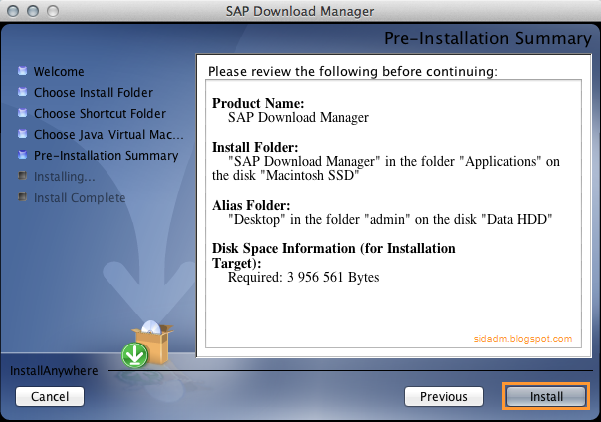Image resolution: width=601 pixels, height=422 pixels.
Task: Select the Installing... step label
Action: tap(64, 177)
